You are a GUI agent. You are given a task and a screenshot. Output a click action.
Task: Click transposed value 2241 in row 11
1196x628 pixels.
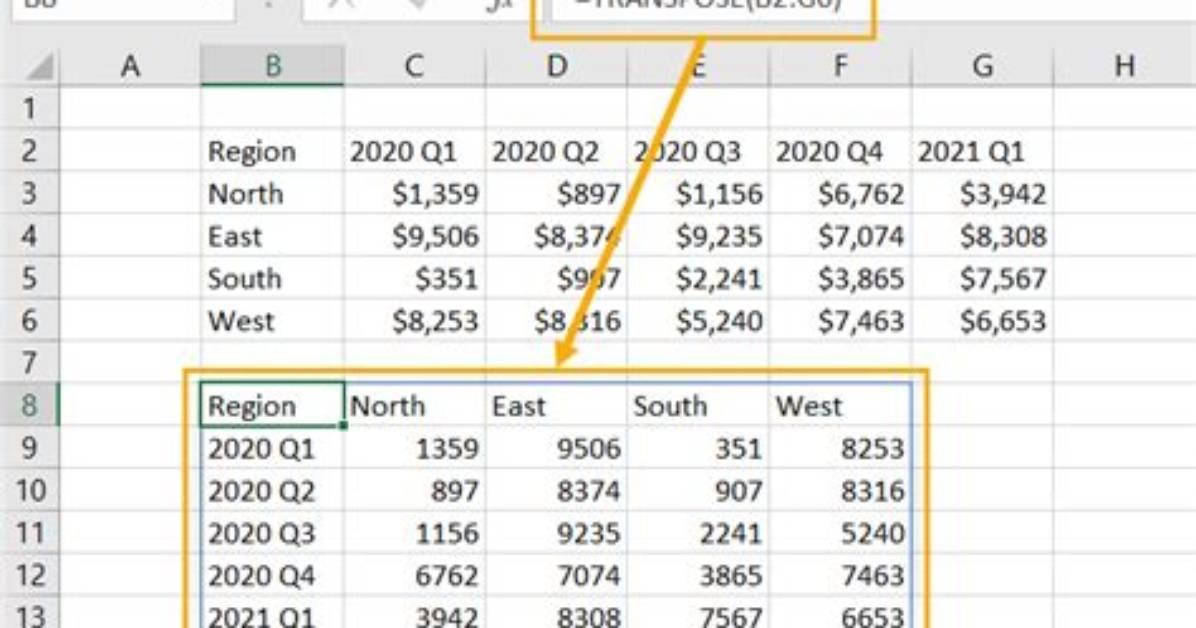698,533
